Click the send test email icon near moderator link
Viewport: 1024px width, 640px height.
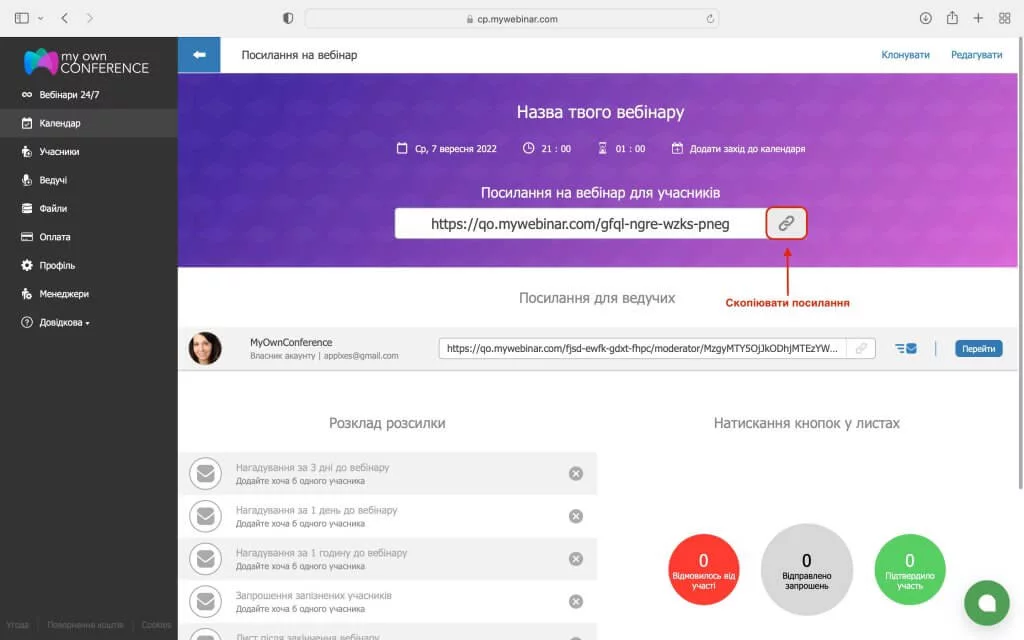click(908, 348)
